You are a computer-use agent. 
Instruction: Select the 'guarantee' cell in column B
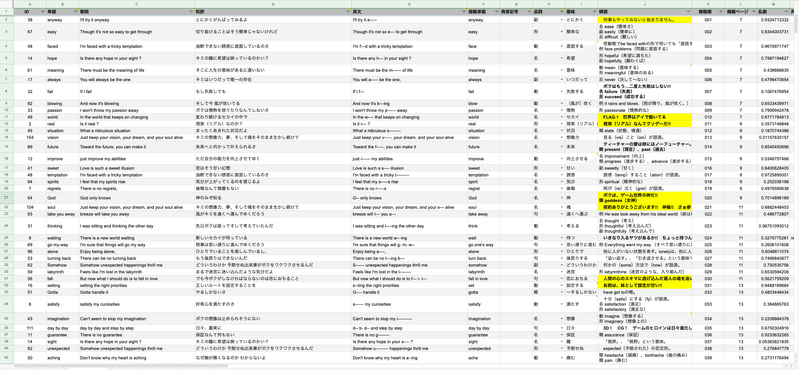(x=62, y=335)
